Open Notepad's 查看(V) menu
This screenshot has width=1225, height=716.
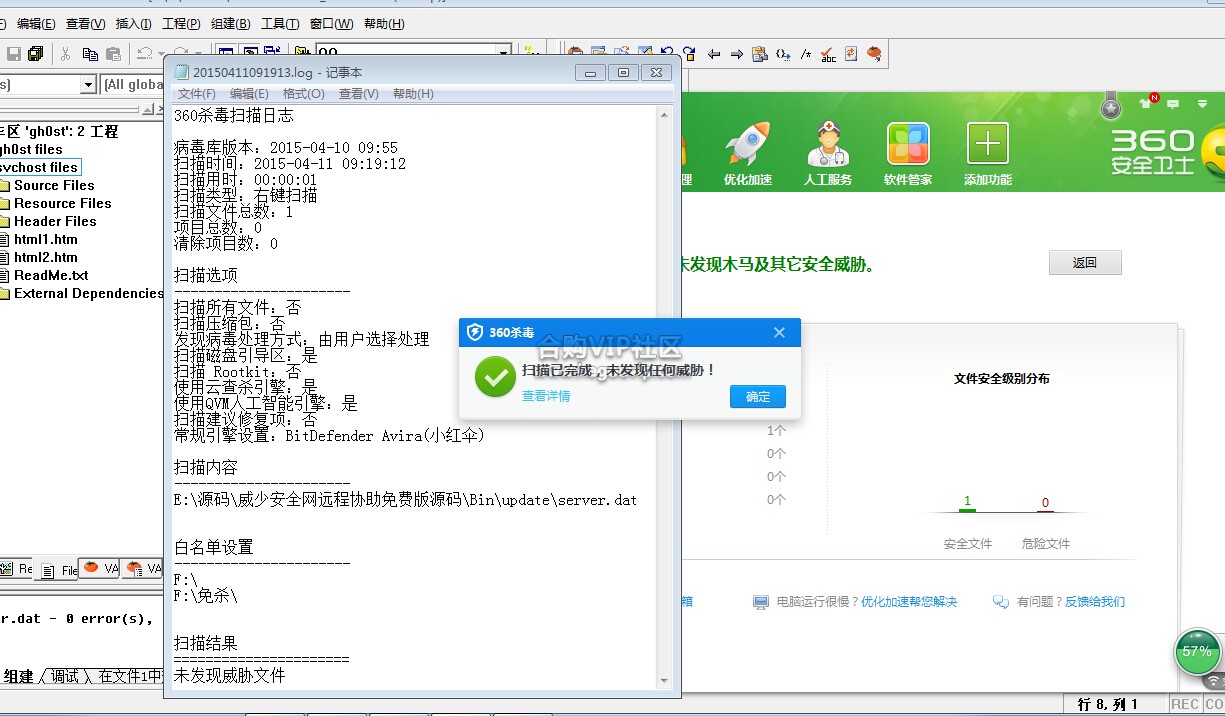359,94
